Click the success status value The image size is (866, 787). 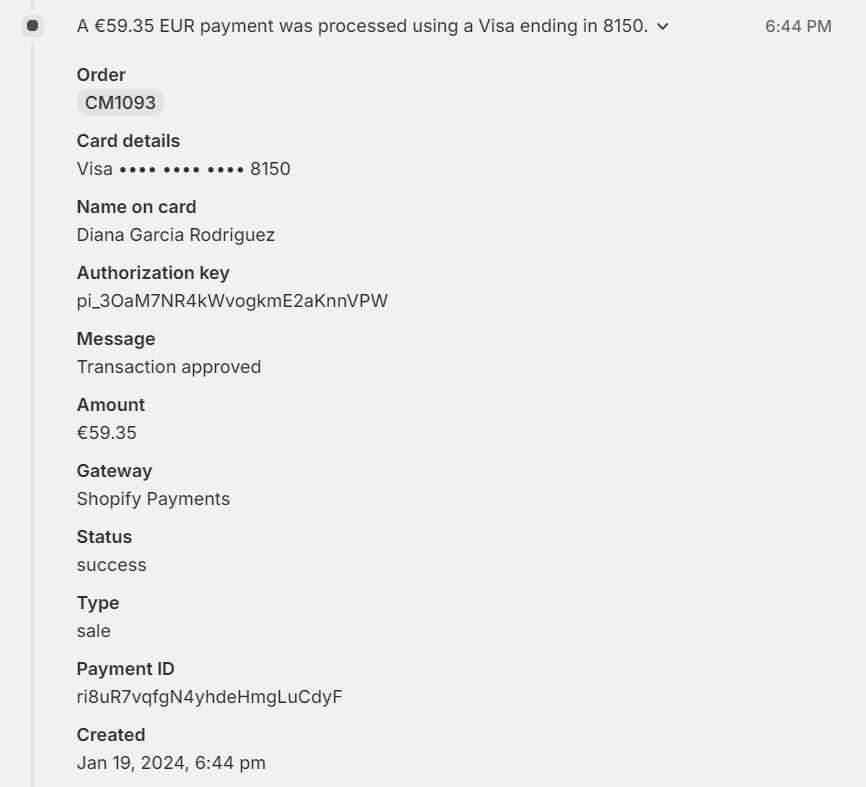pyautogui.click(x=111, y=565)
